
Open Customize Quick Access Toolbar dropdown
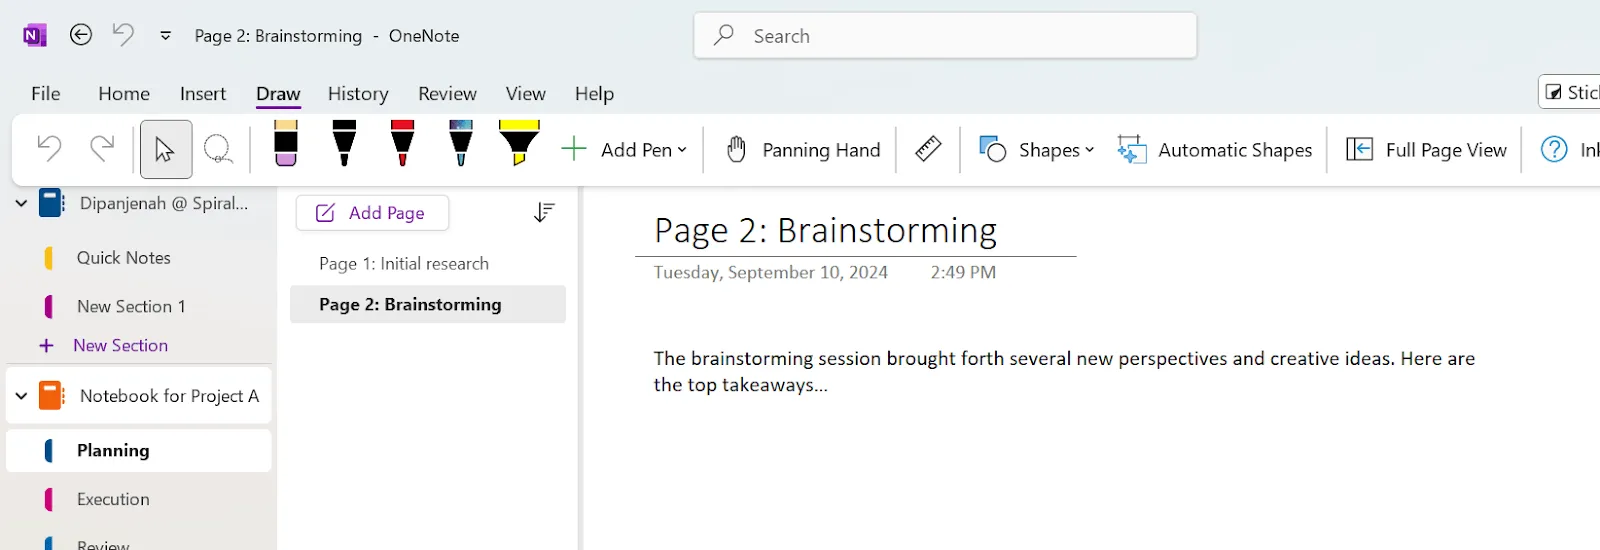click(x=165, y=36)
